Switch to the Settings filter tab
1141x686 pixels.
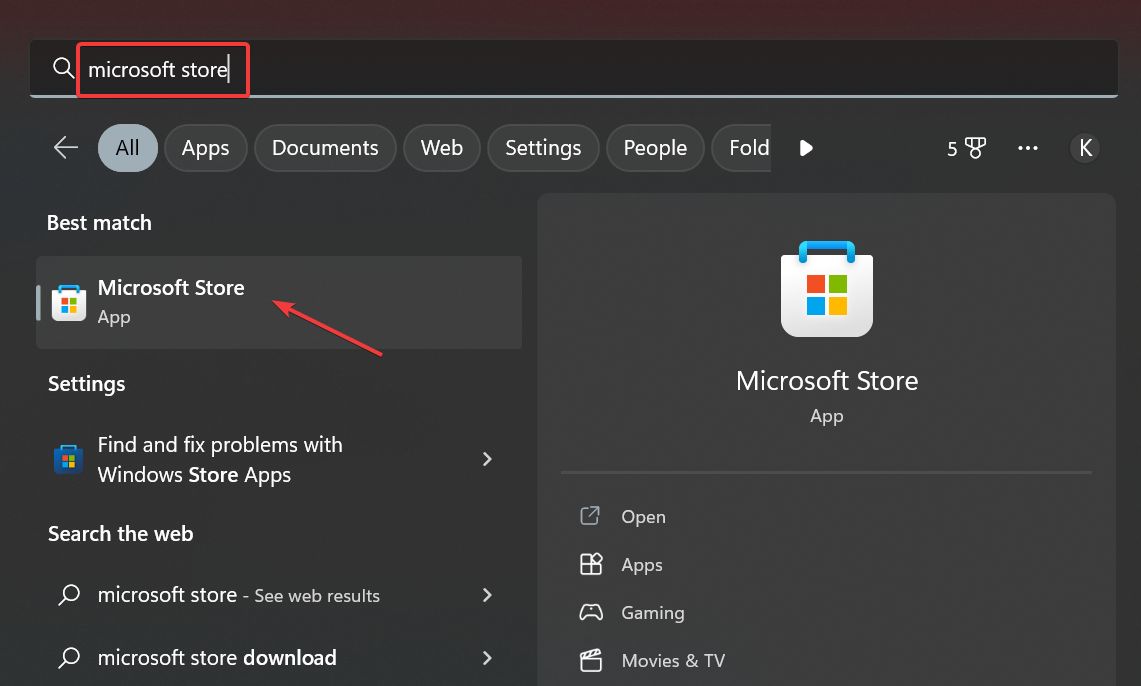(x=543, y=148)
